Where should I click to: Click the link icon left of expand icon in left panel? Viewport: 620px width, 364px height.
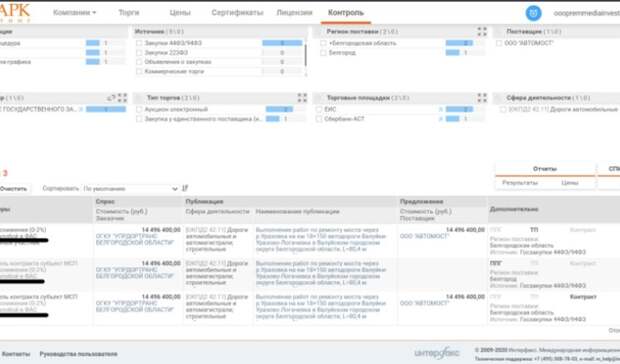(x=111, y=98)
